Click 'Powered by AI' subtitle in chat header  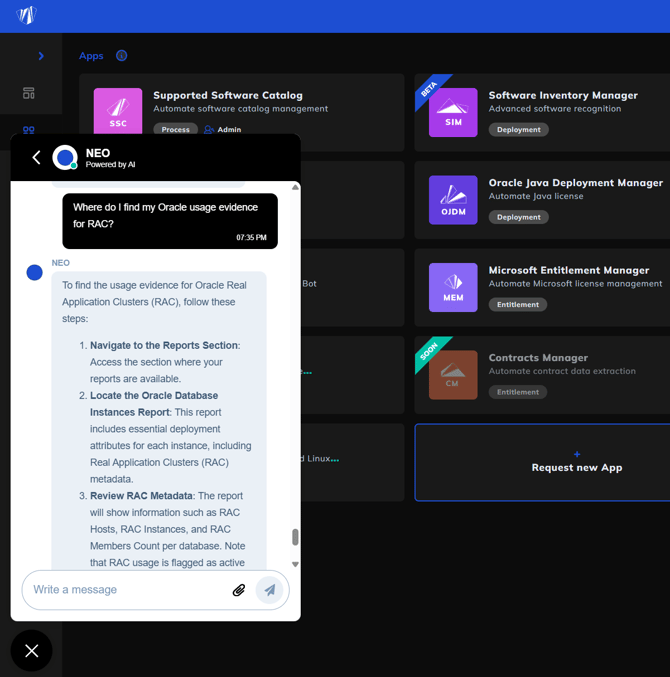point(110,165)
